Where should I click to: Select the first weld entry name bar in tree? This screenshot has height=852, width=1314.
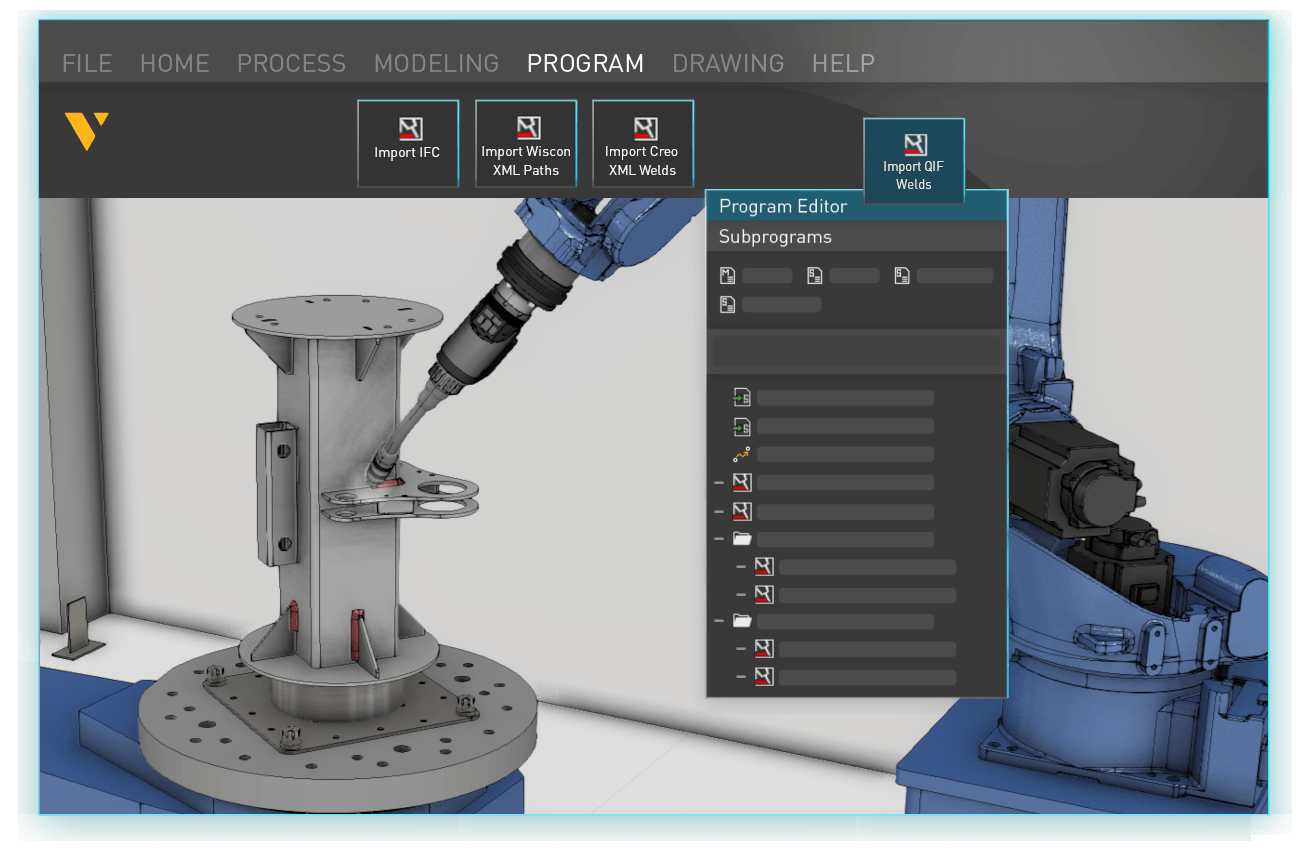tap(845, 482)
